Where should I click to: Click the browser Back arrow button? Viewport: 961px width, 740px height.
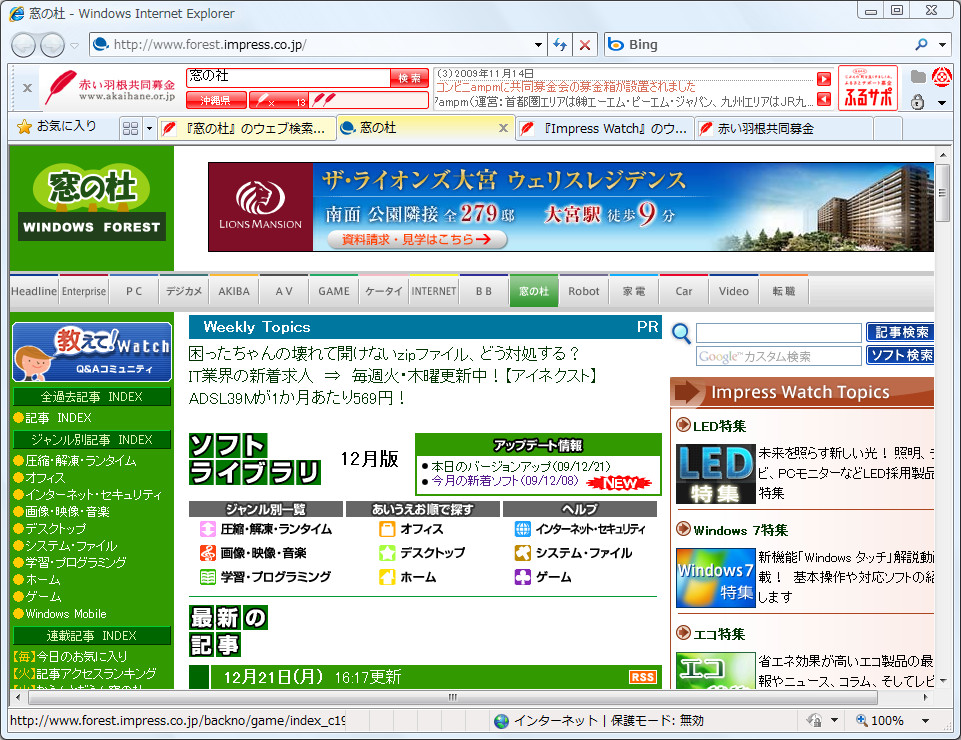pyautogui.click(x=23, y=45)
